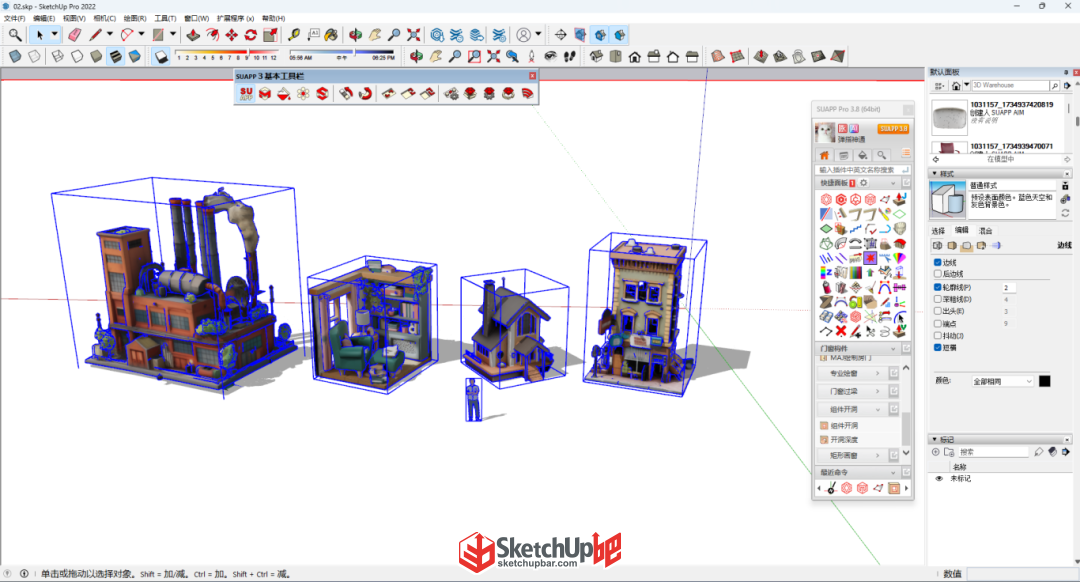Enable the 后边线 back edges checkbox

[937, 274]
